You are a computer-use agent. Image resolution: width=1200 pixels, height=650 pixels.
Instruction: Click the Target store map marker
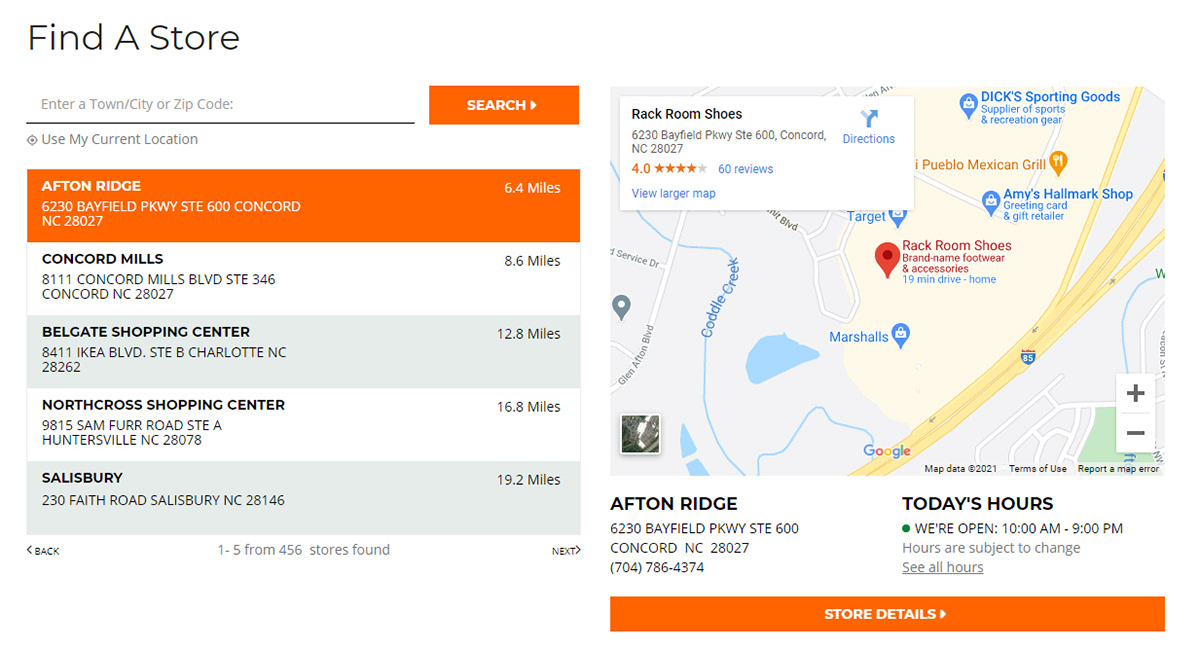coord(898,214)
